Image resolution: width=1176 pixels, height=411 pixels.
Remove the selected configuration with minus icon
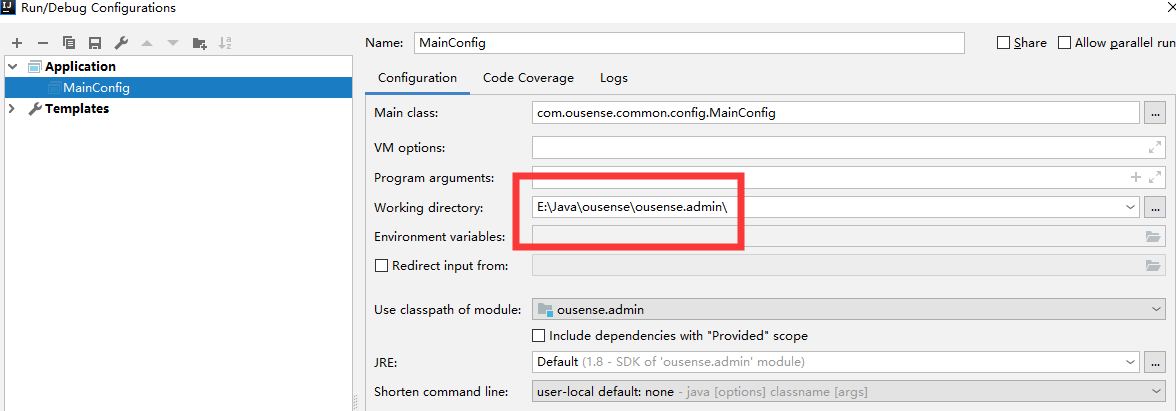[43, 43]
